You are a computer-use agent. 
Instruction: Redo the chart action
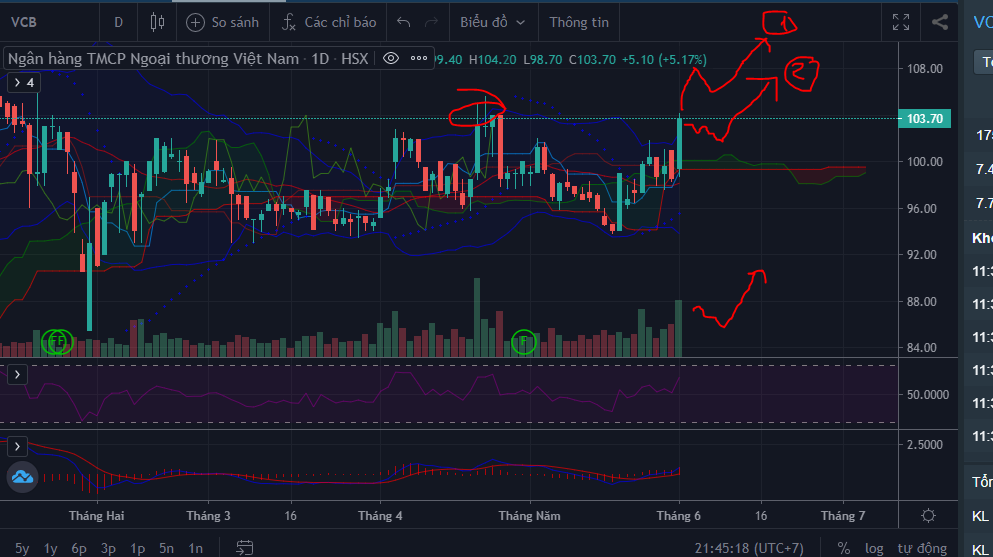coord(431,22)
